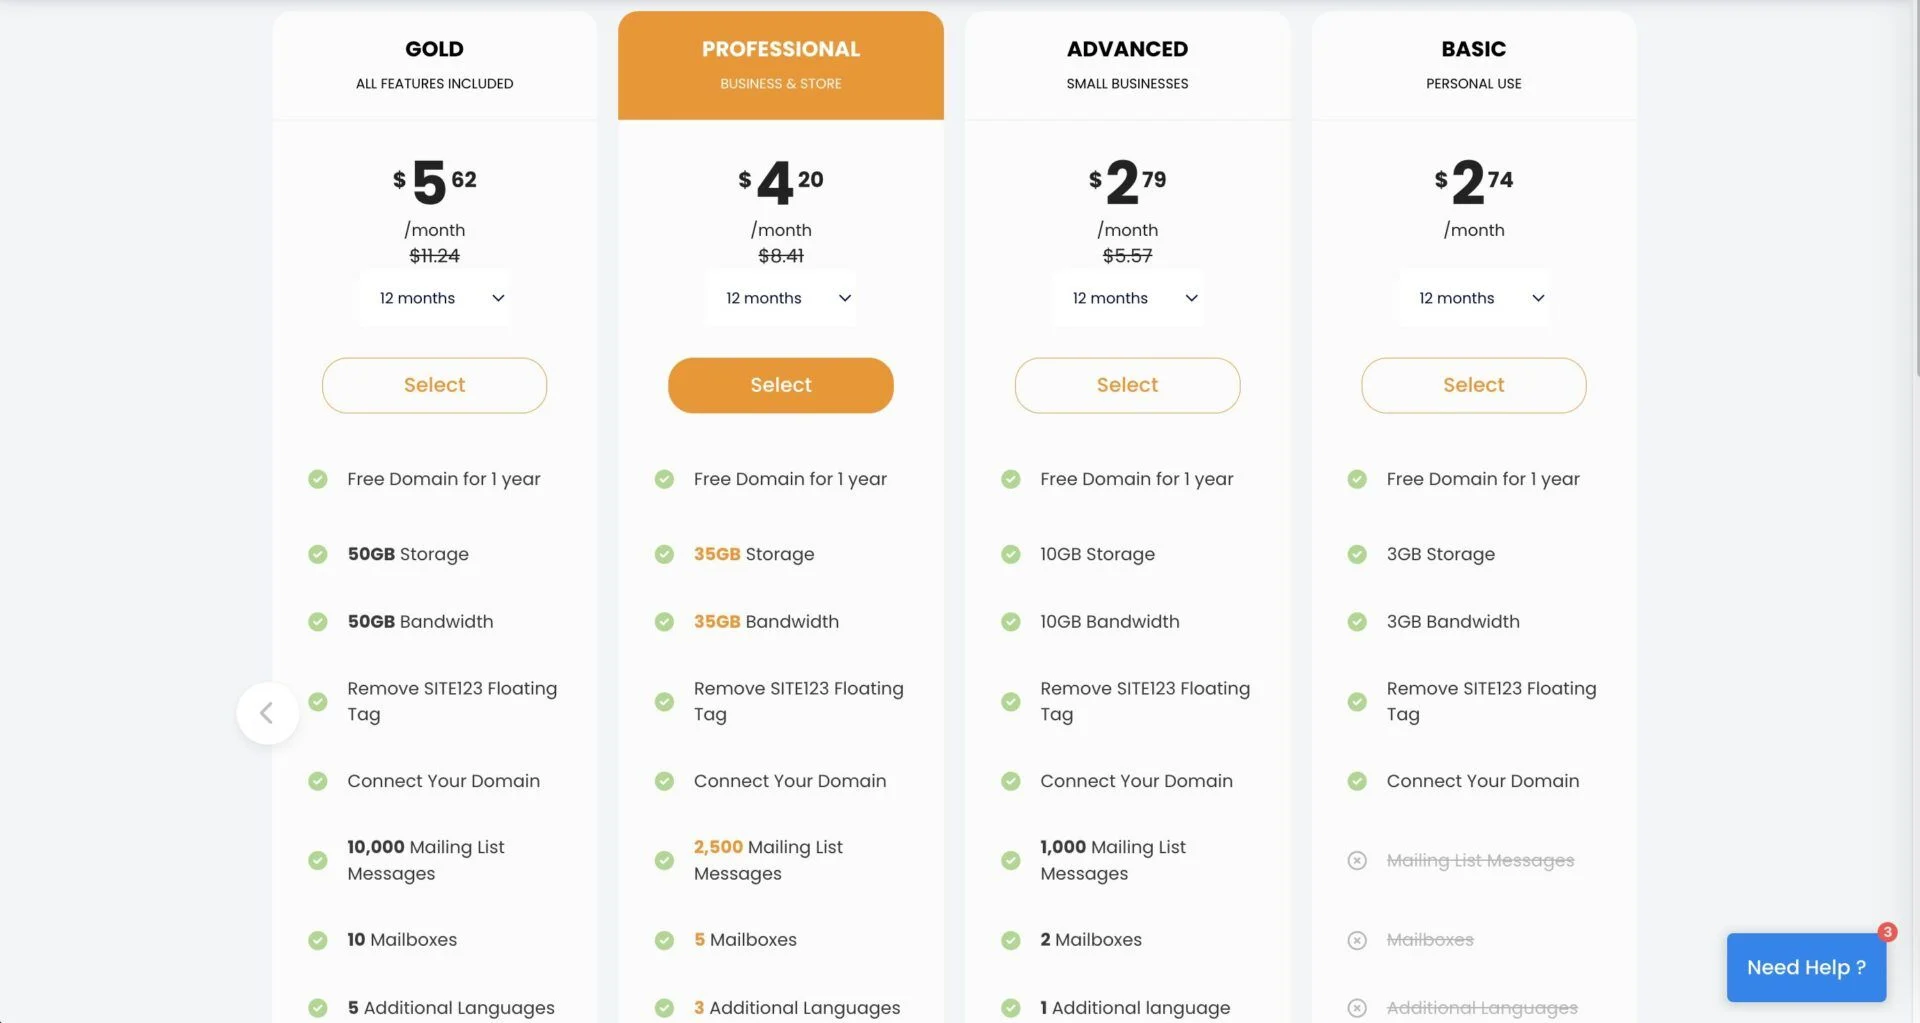Select the Professional plan
Viewport: 1920px width, 1023px height.
coord(780,385)
